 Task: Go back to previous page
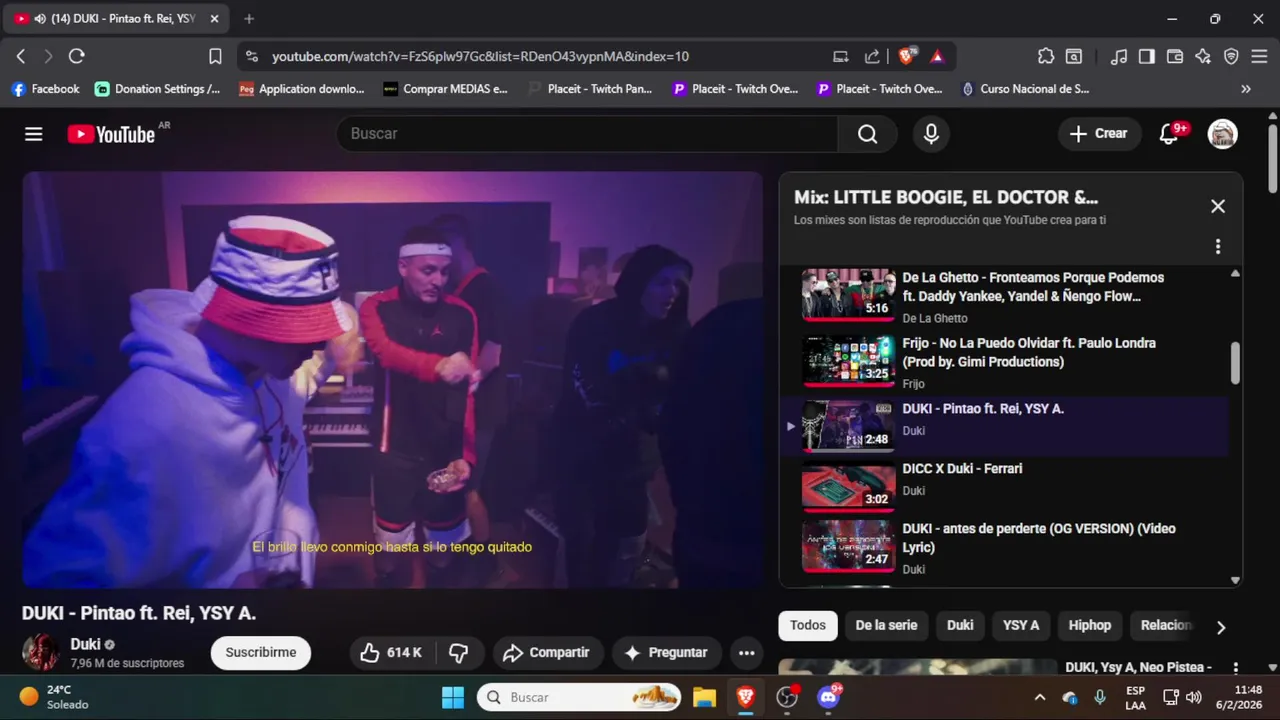click(x=21, y=57)
